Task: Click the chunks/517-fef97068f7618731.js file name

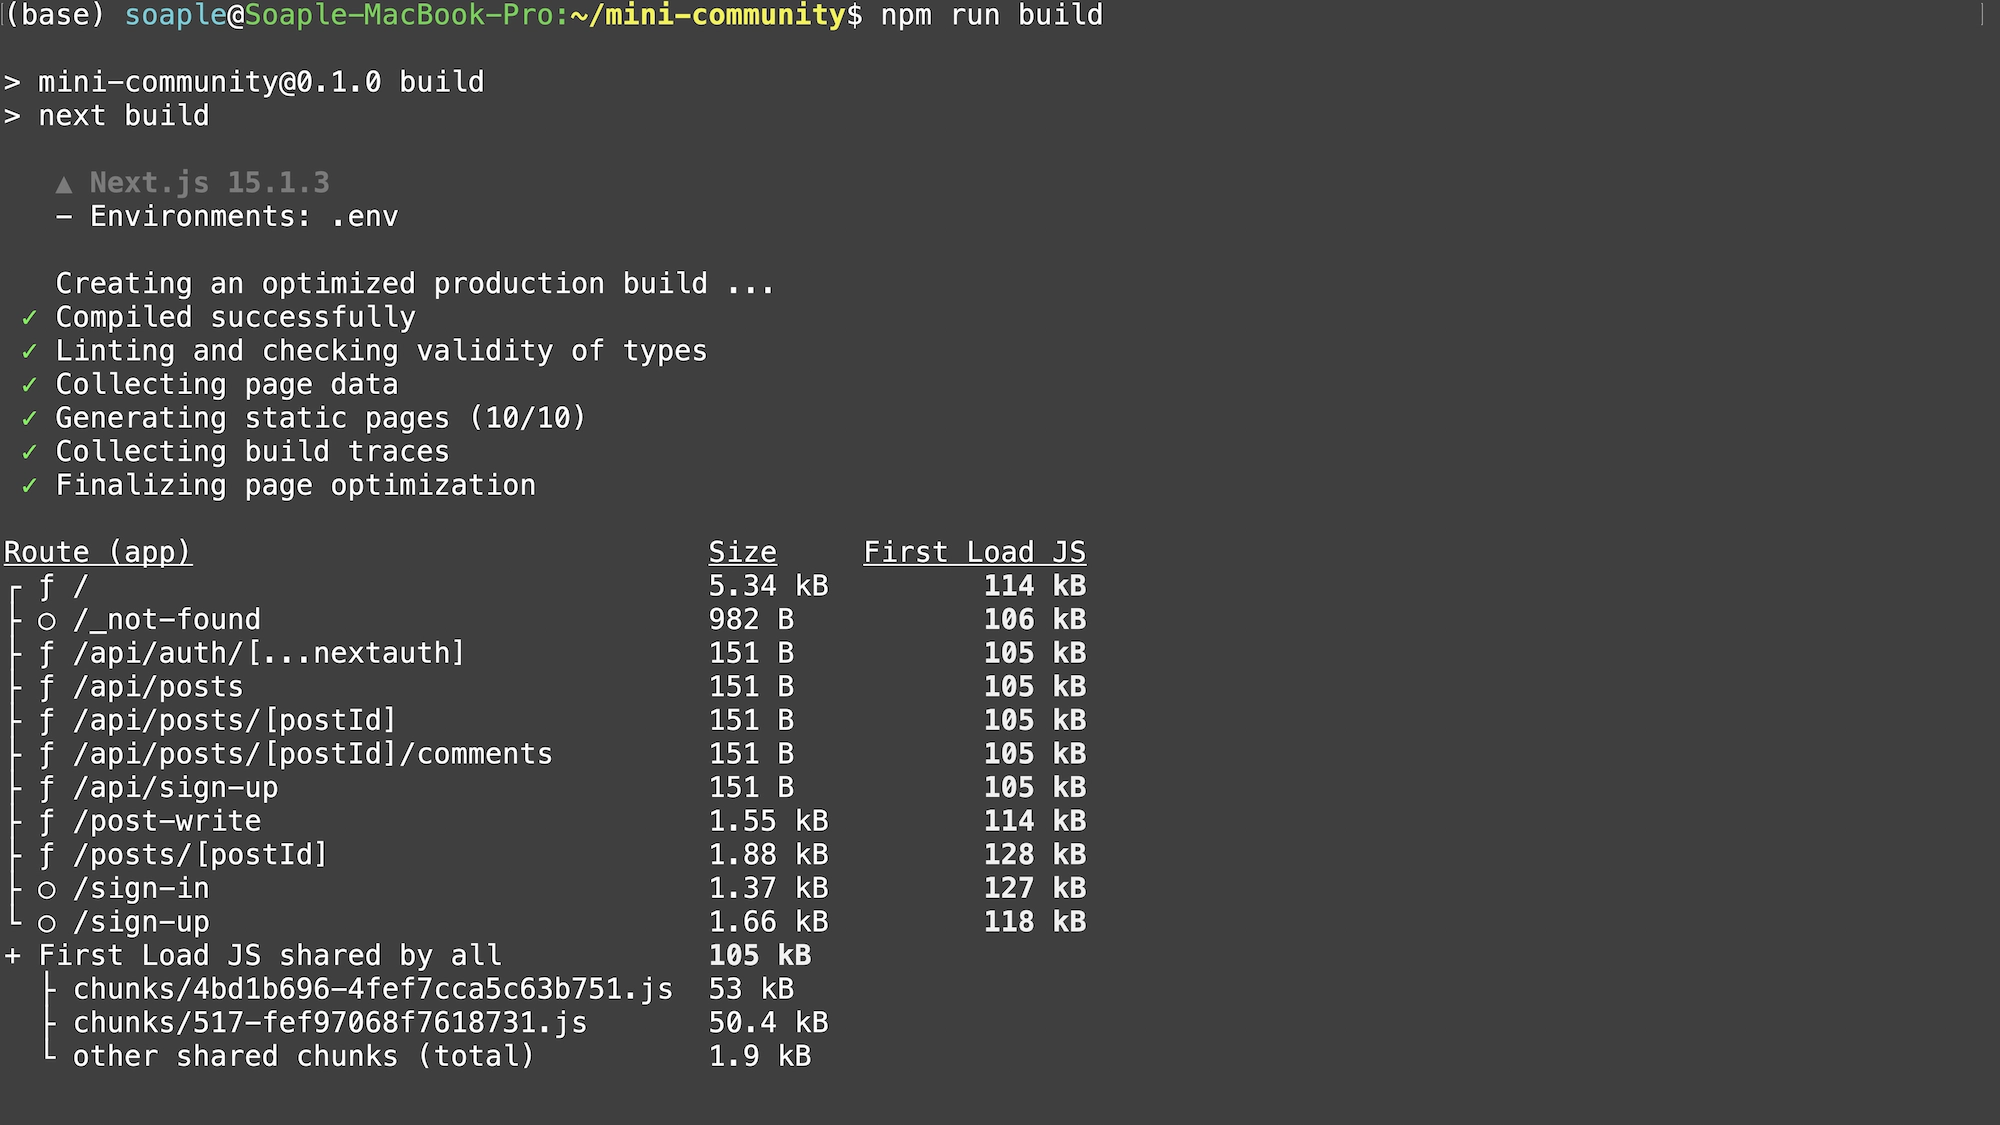Action: (x=330, y=1023)
